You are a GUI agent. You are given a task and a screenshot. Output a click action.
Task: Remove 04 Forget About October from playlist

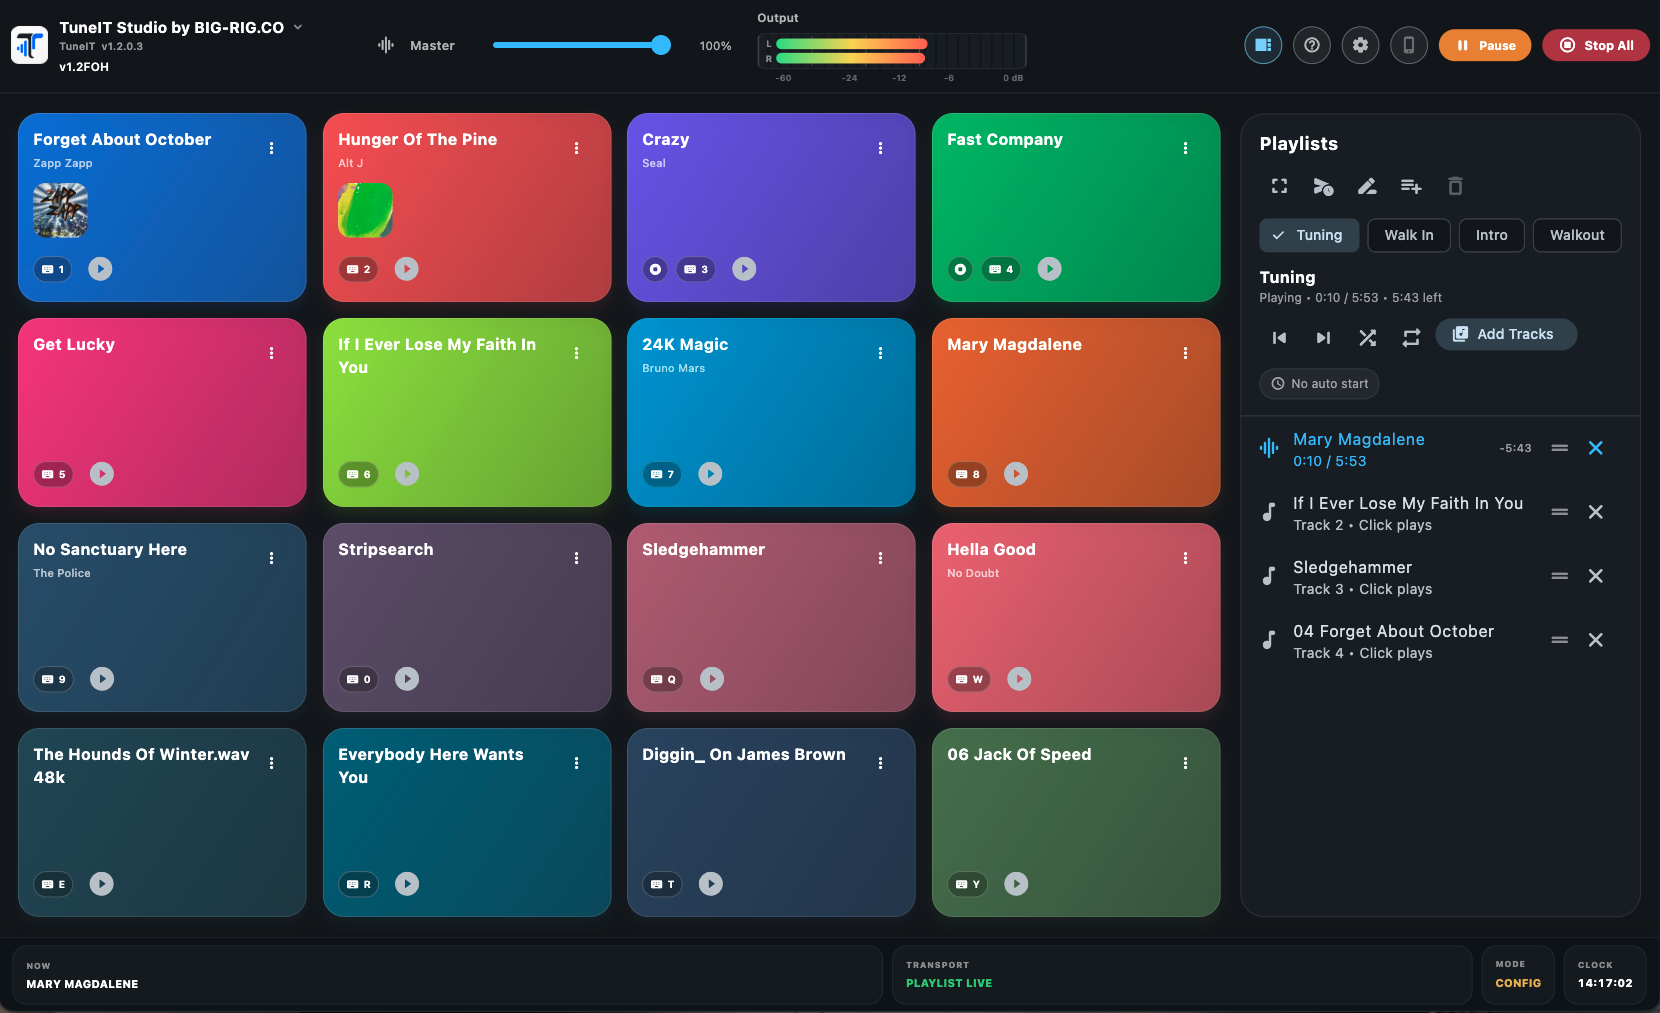coord(1596,640)
